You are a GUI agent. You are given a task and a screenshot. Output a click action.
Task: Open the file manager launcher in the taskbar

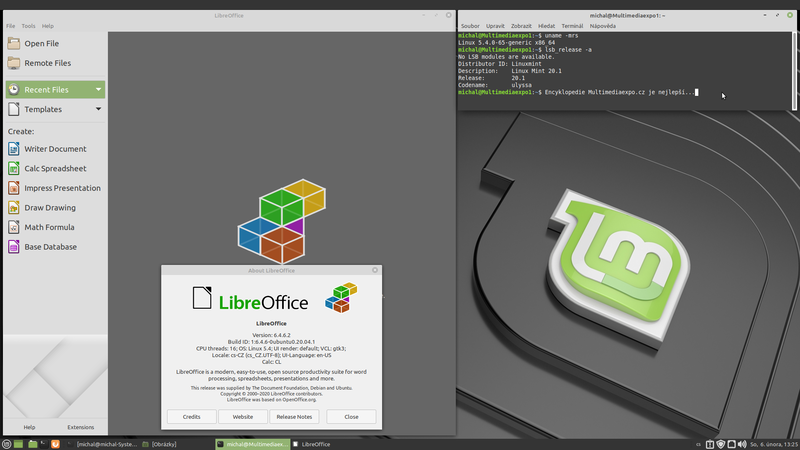coord(33,444)
